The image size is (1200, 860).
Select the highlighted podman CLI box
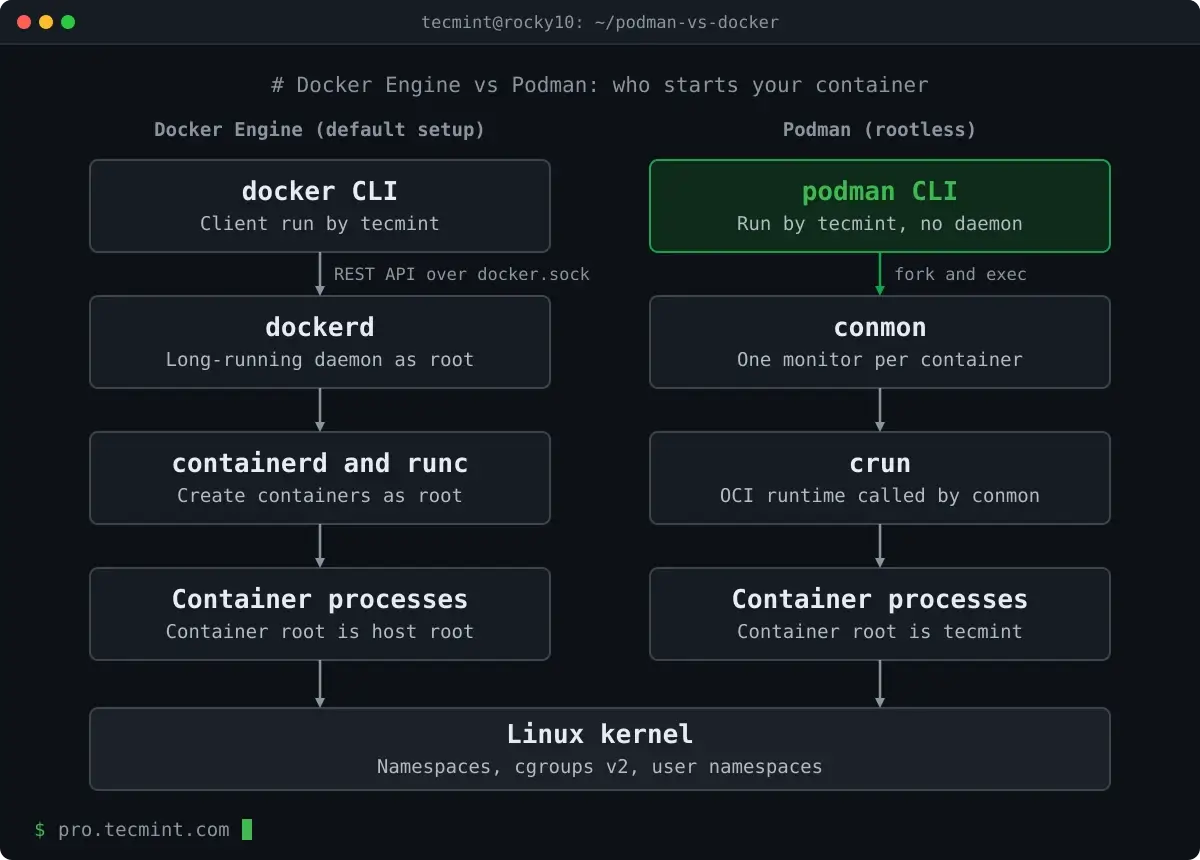tap(880, 206)
